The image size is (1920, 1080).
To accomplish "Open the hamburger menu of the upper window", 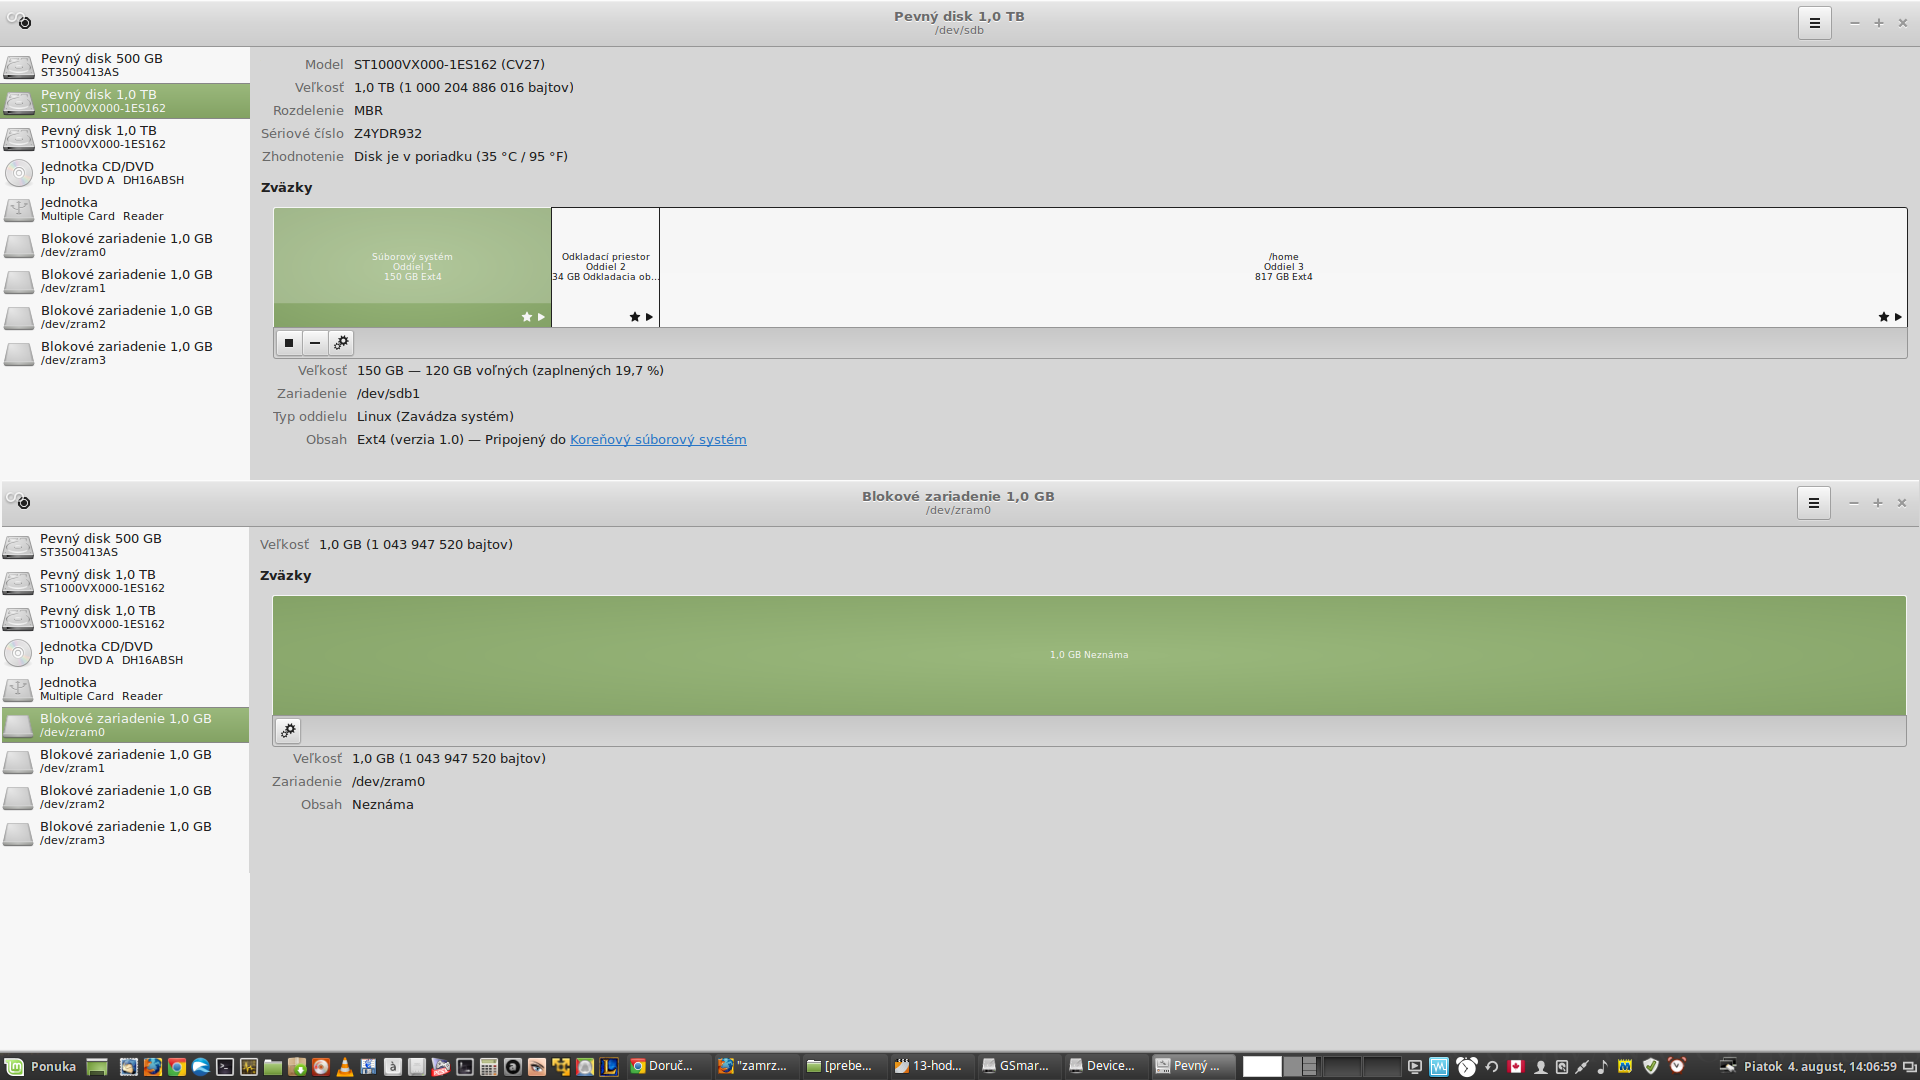I will tap(1814, 23).
